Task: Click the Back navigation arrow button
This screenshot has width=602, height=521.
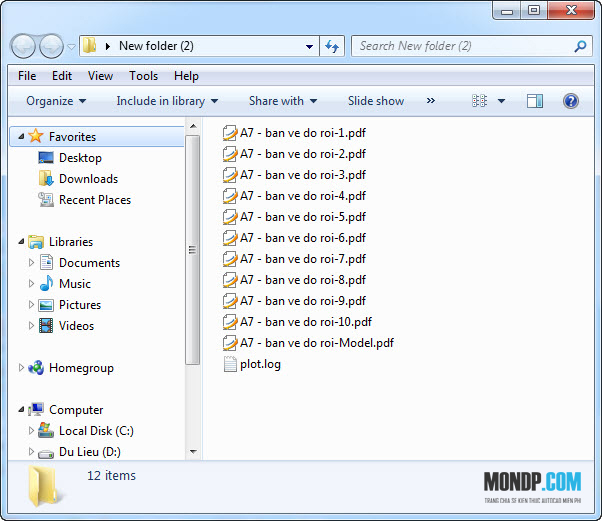Action: click(x=23, y=46)
